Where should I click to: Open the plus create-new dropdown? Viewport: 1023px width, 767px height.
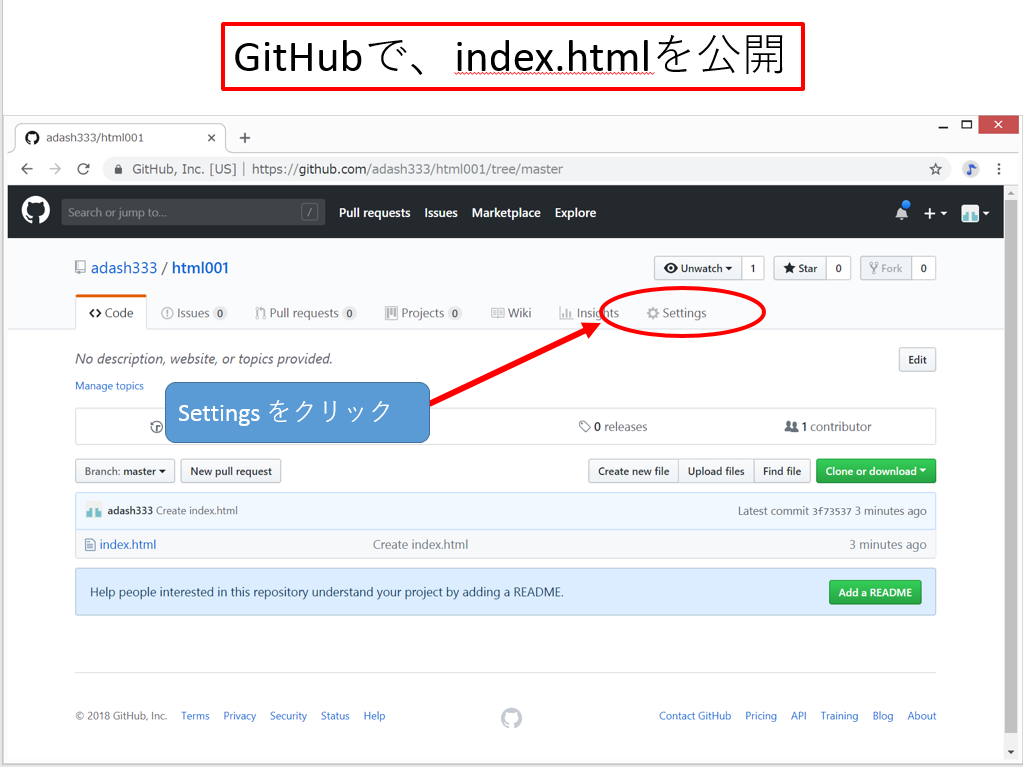tap(935, 213)
